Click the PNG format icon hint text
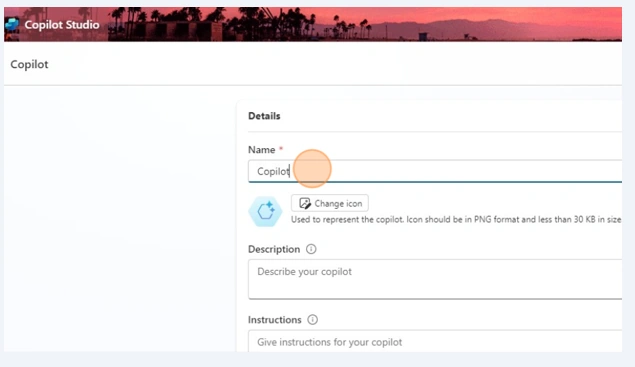 tap(456, 220)
